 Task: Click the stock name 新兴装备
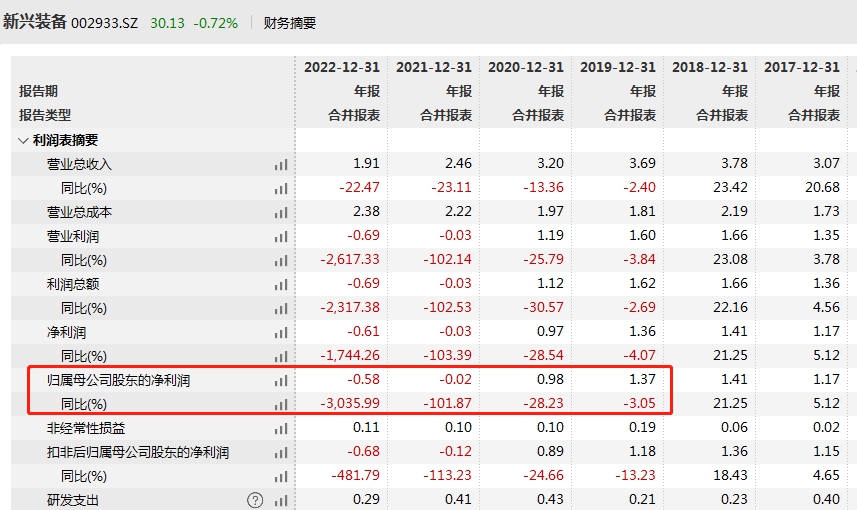[34, 22]
